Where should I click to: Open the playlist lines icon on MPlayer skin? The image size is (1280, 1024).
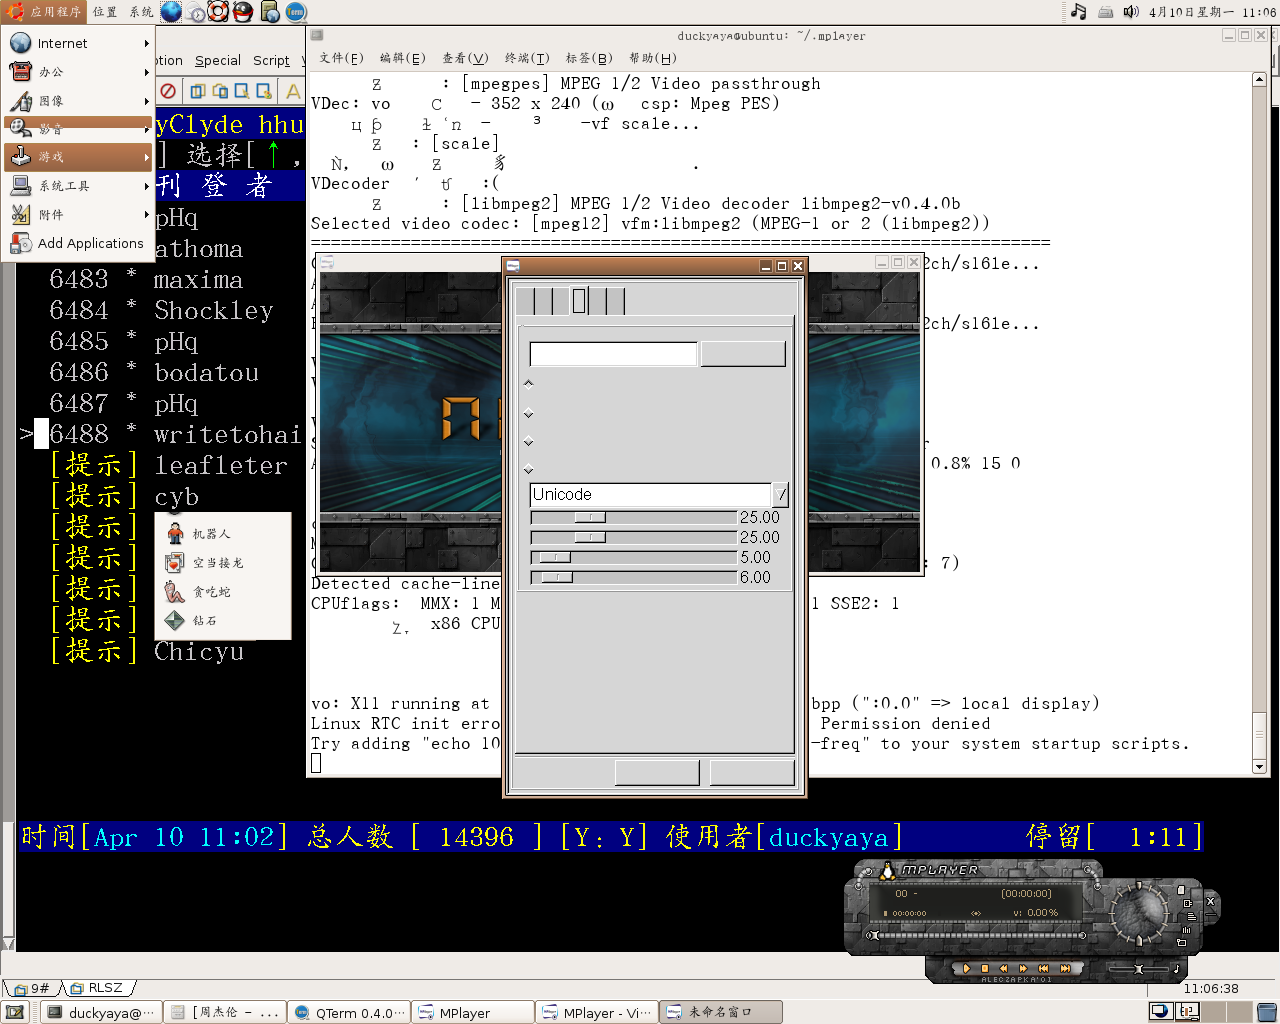(1192, 916)
